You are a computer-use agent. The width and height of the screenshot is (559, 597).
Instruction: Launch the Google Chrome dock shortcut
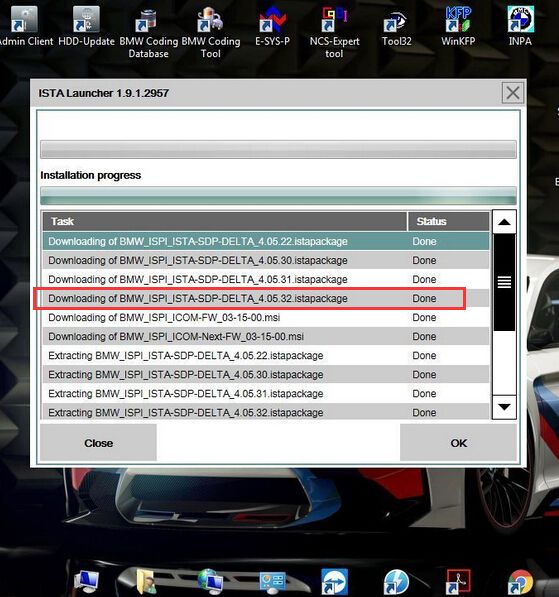(x=520, y=581)
